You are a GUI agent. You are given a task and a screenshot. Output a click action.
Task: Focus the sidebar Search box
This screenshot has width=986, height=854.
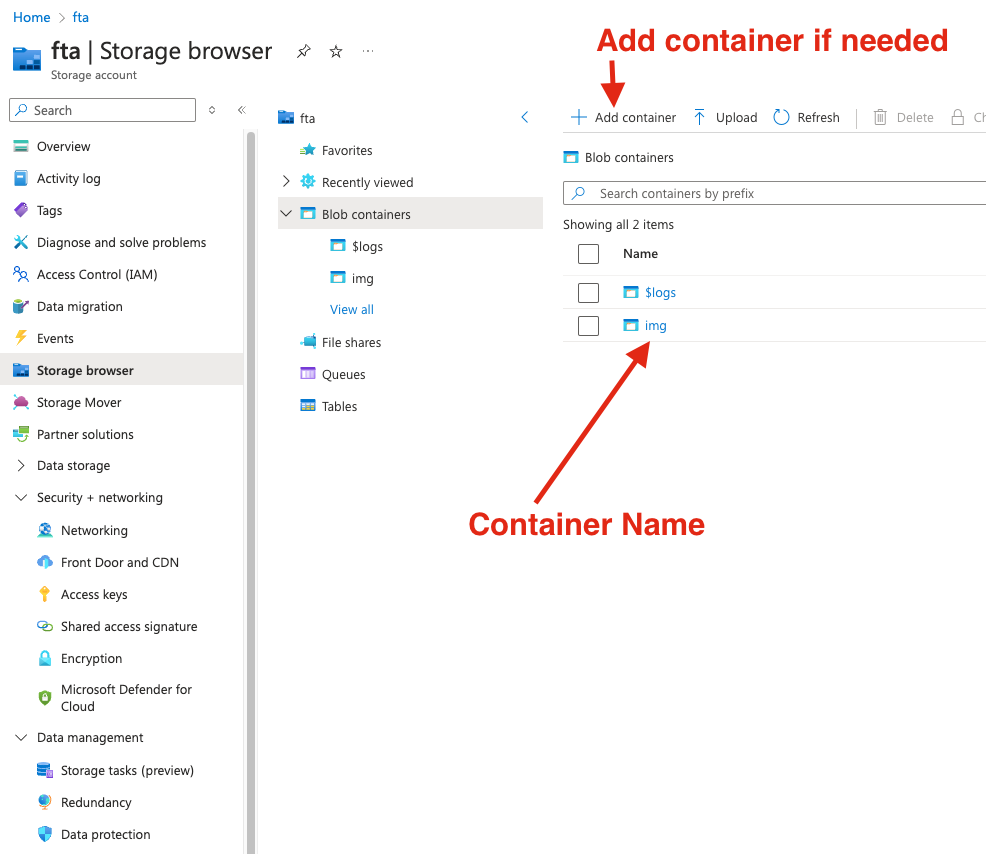pyautogui.click(x=102, y=110)
